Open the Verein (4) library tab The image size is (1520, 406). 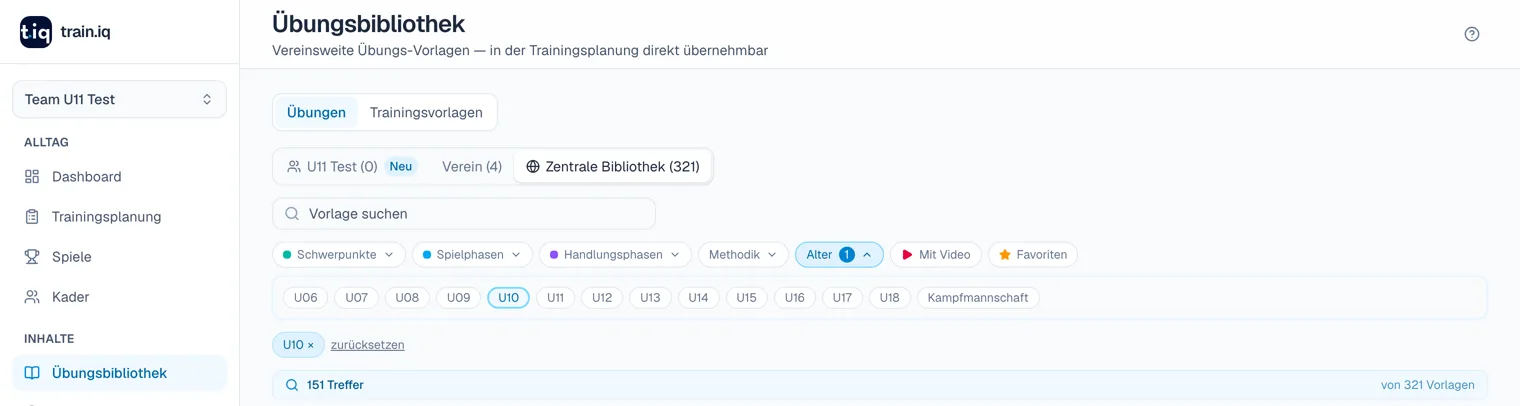(472, 167)
